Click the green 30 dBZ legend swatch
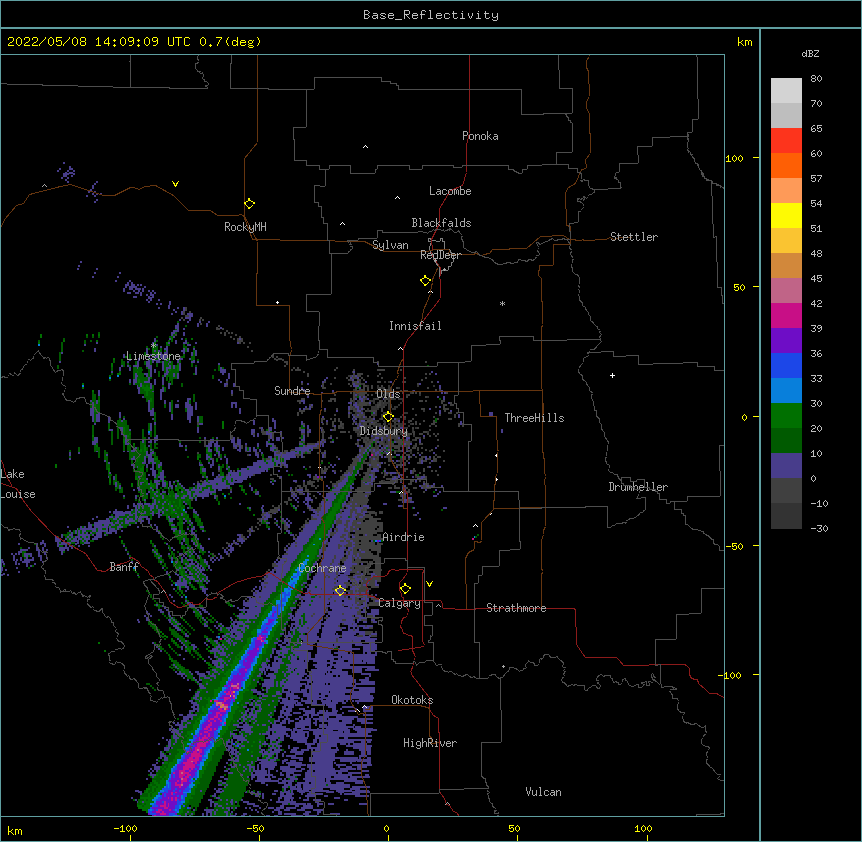Viewport: 862px width, 842px height. (x=786, y=416)
